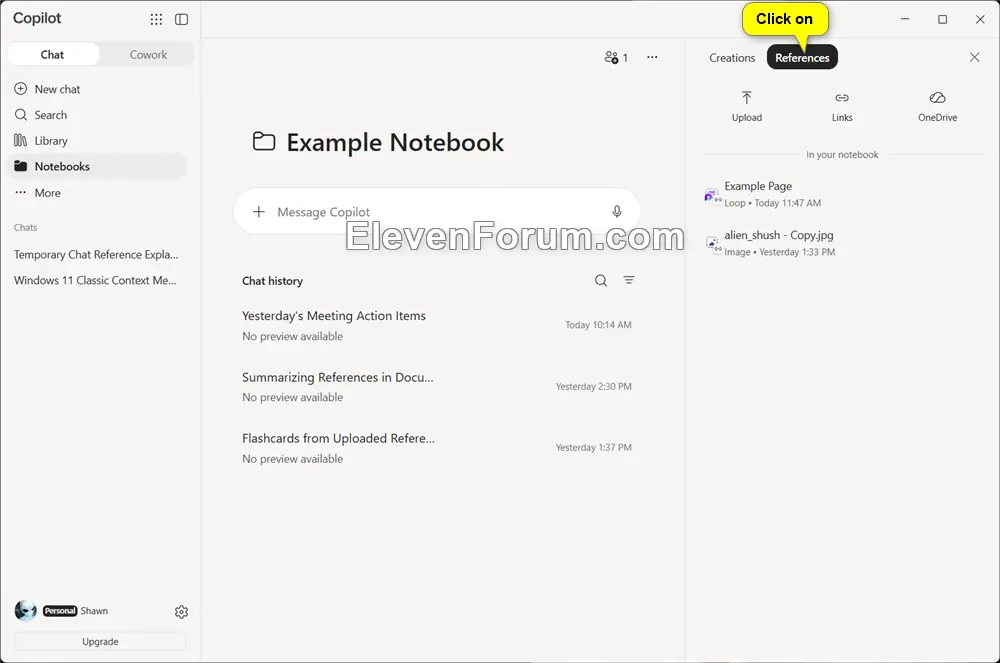
Task: Minimize the Copilot window
Action: [x=904, y=19]
